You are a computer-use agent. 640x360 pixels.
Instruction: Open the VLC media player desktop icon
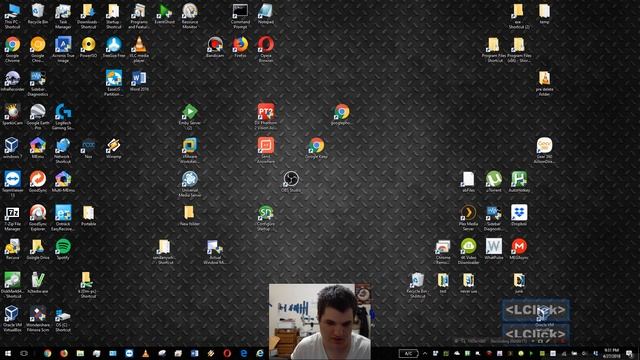(139, 49)
